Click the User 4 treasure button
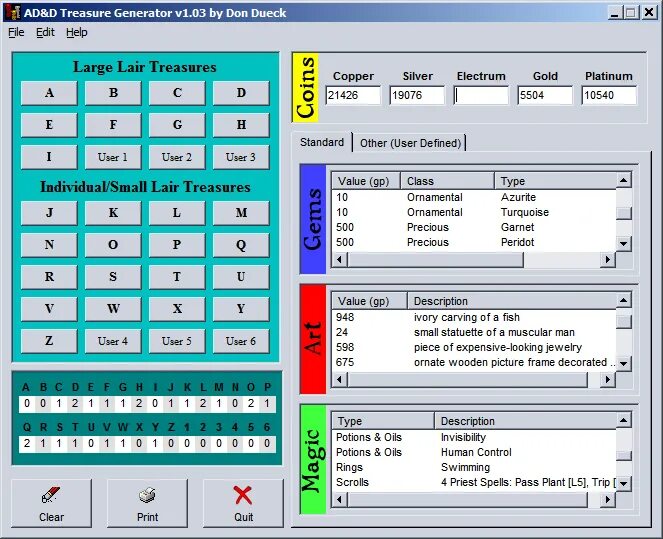 (113, 342)
